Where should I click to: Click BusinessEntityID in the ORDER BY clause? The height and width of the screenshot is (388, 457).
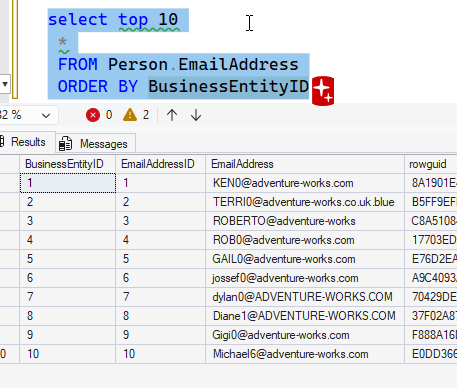click(x=229, y=87)
